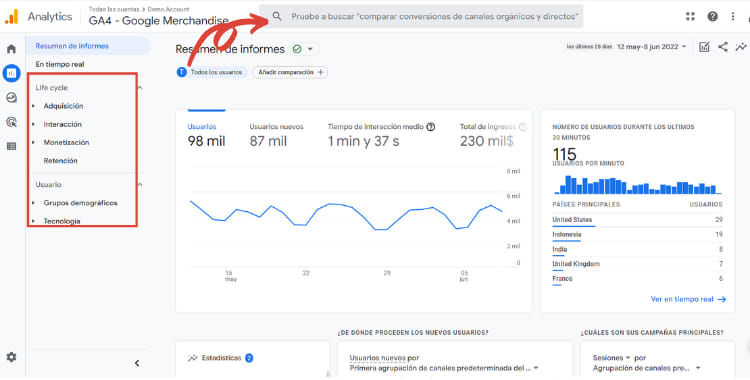The height and width of the screenshot is (380, 750).
Task: Click the Añadir comparación button
Action: click(290, 72)
